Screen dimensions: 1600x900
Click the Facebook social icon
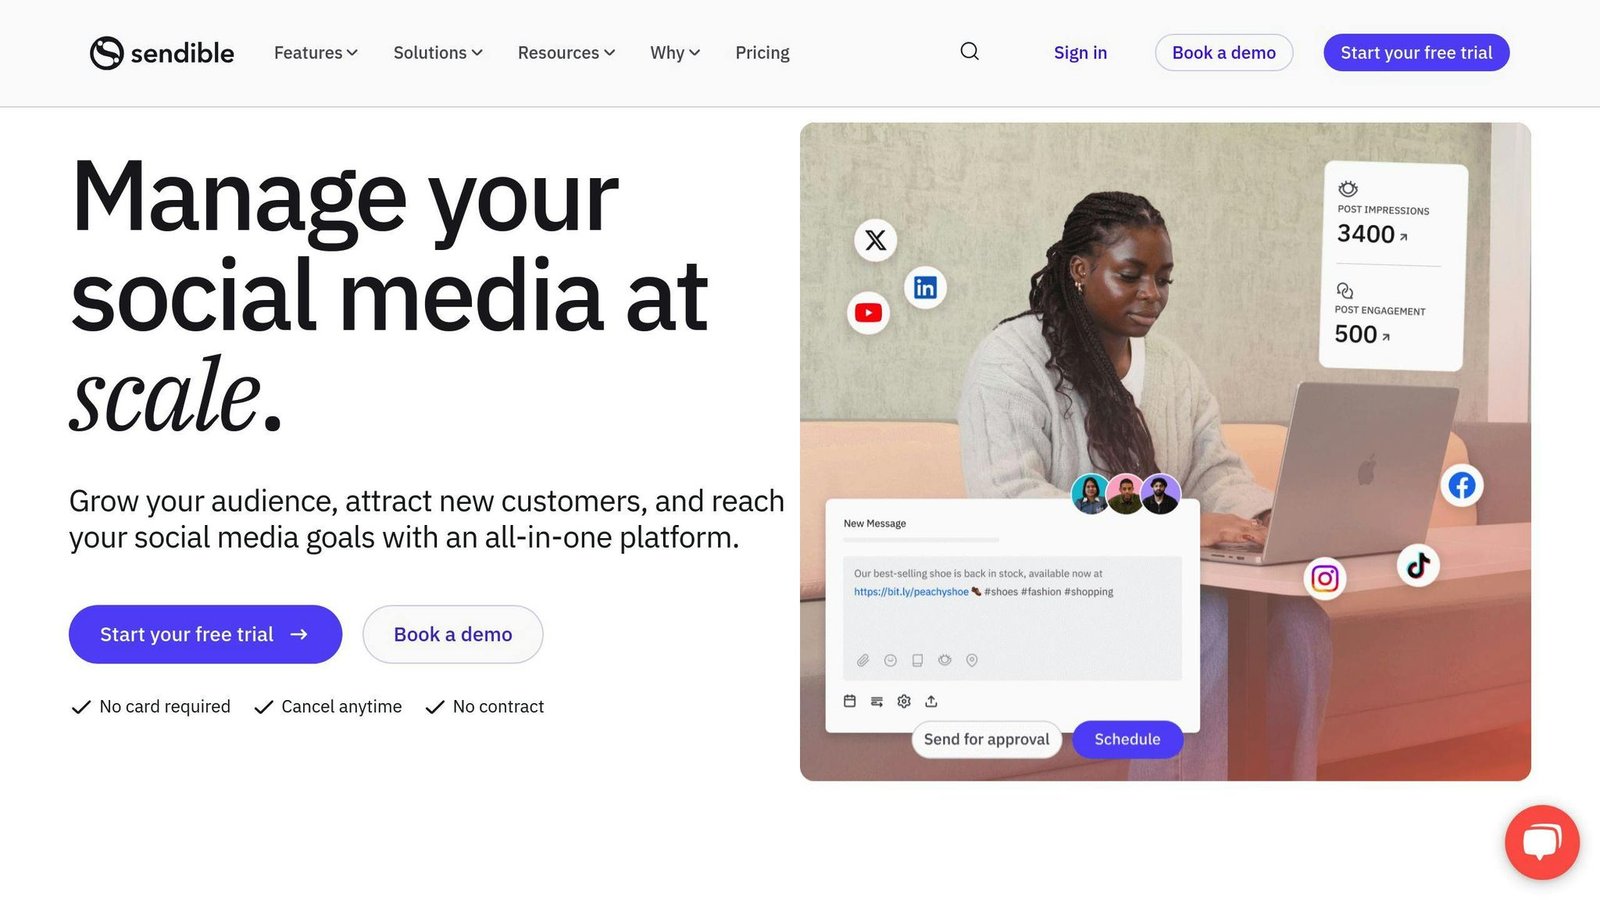click(x=1462, y=486)
